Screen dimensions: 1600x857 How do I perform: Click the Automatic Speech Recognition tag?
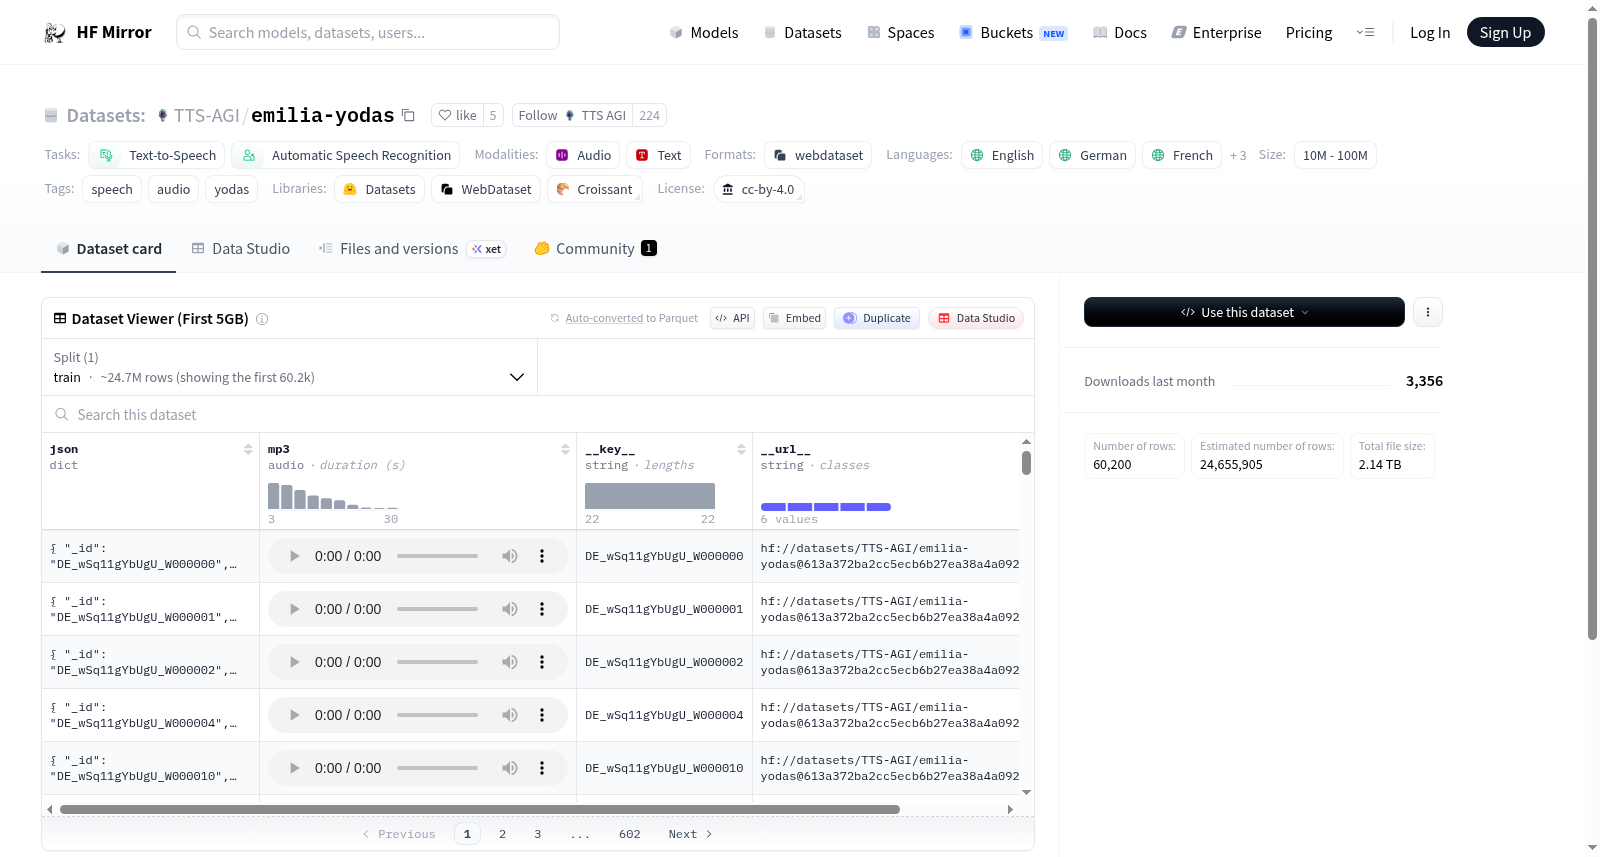(346, 156)
